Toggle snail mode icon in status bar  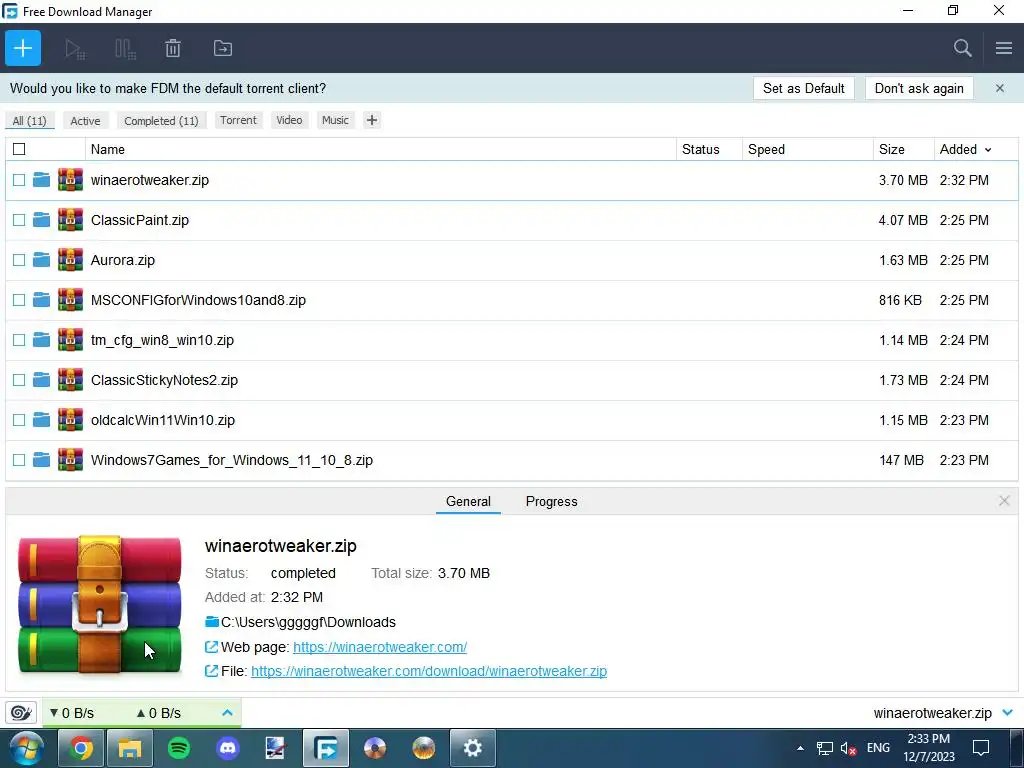point(21,712)
